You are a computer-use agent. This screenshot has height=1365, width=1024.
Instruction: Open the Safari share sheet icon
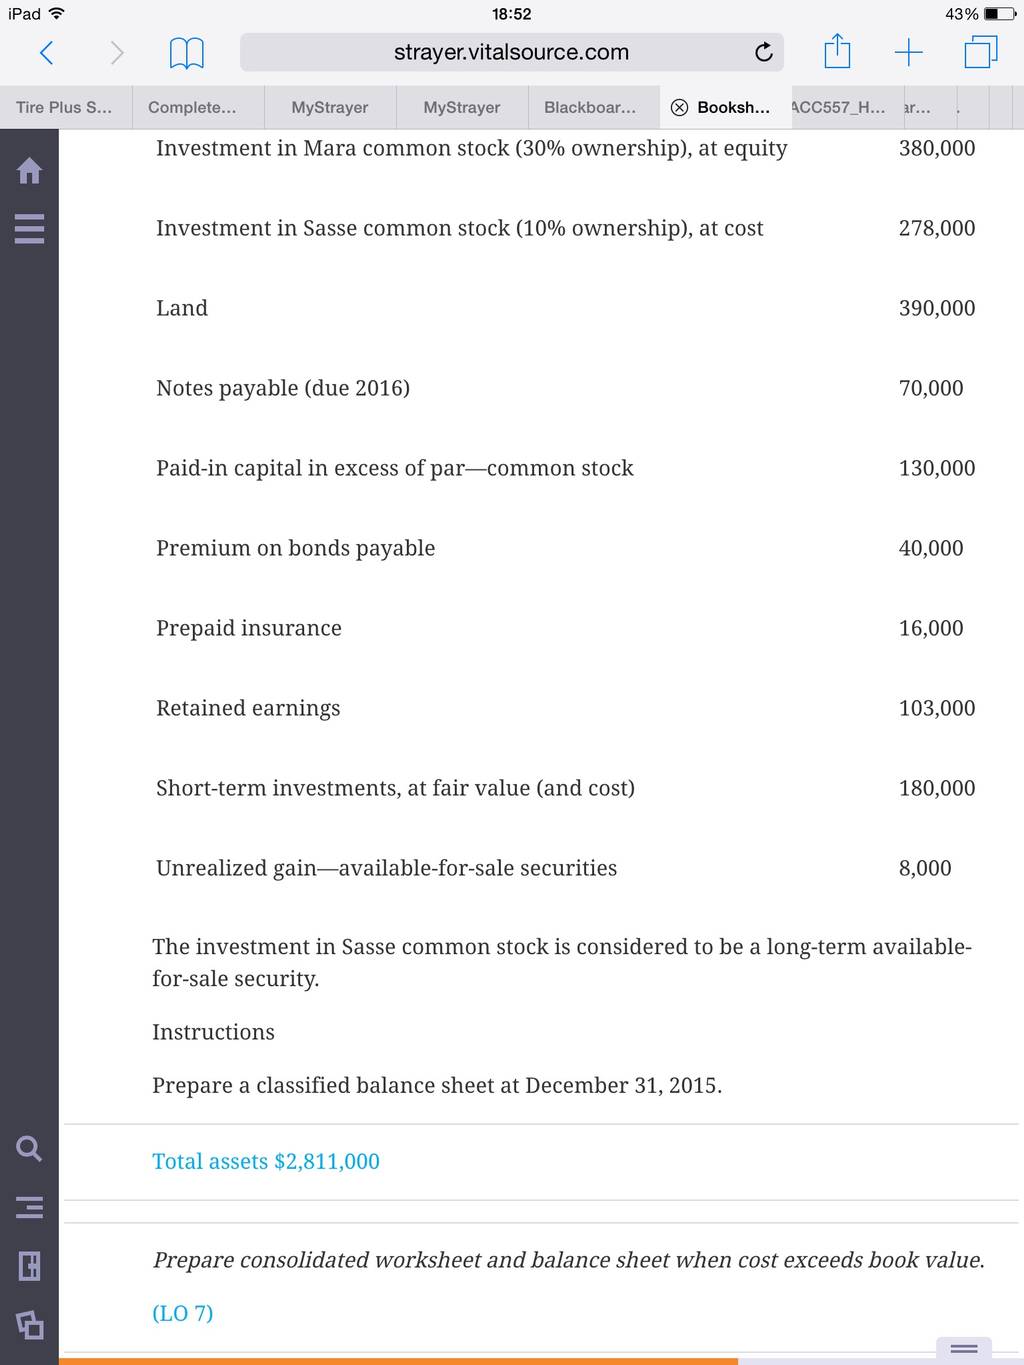(837, 51)
